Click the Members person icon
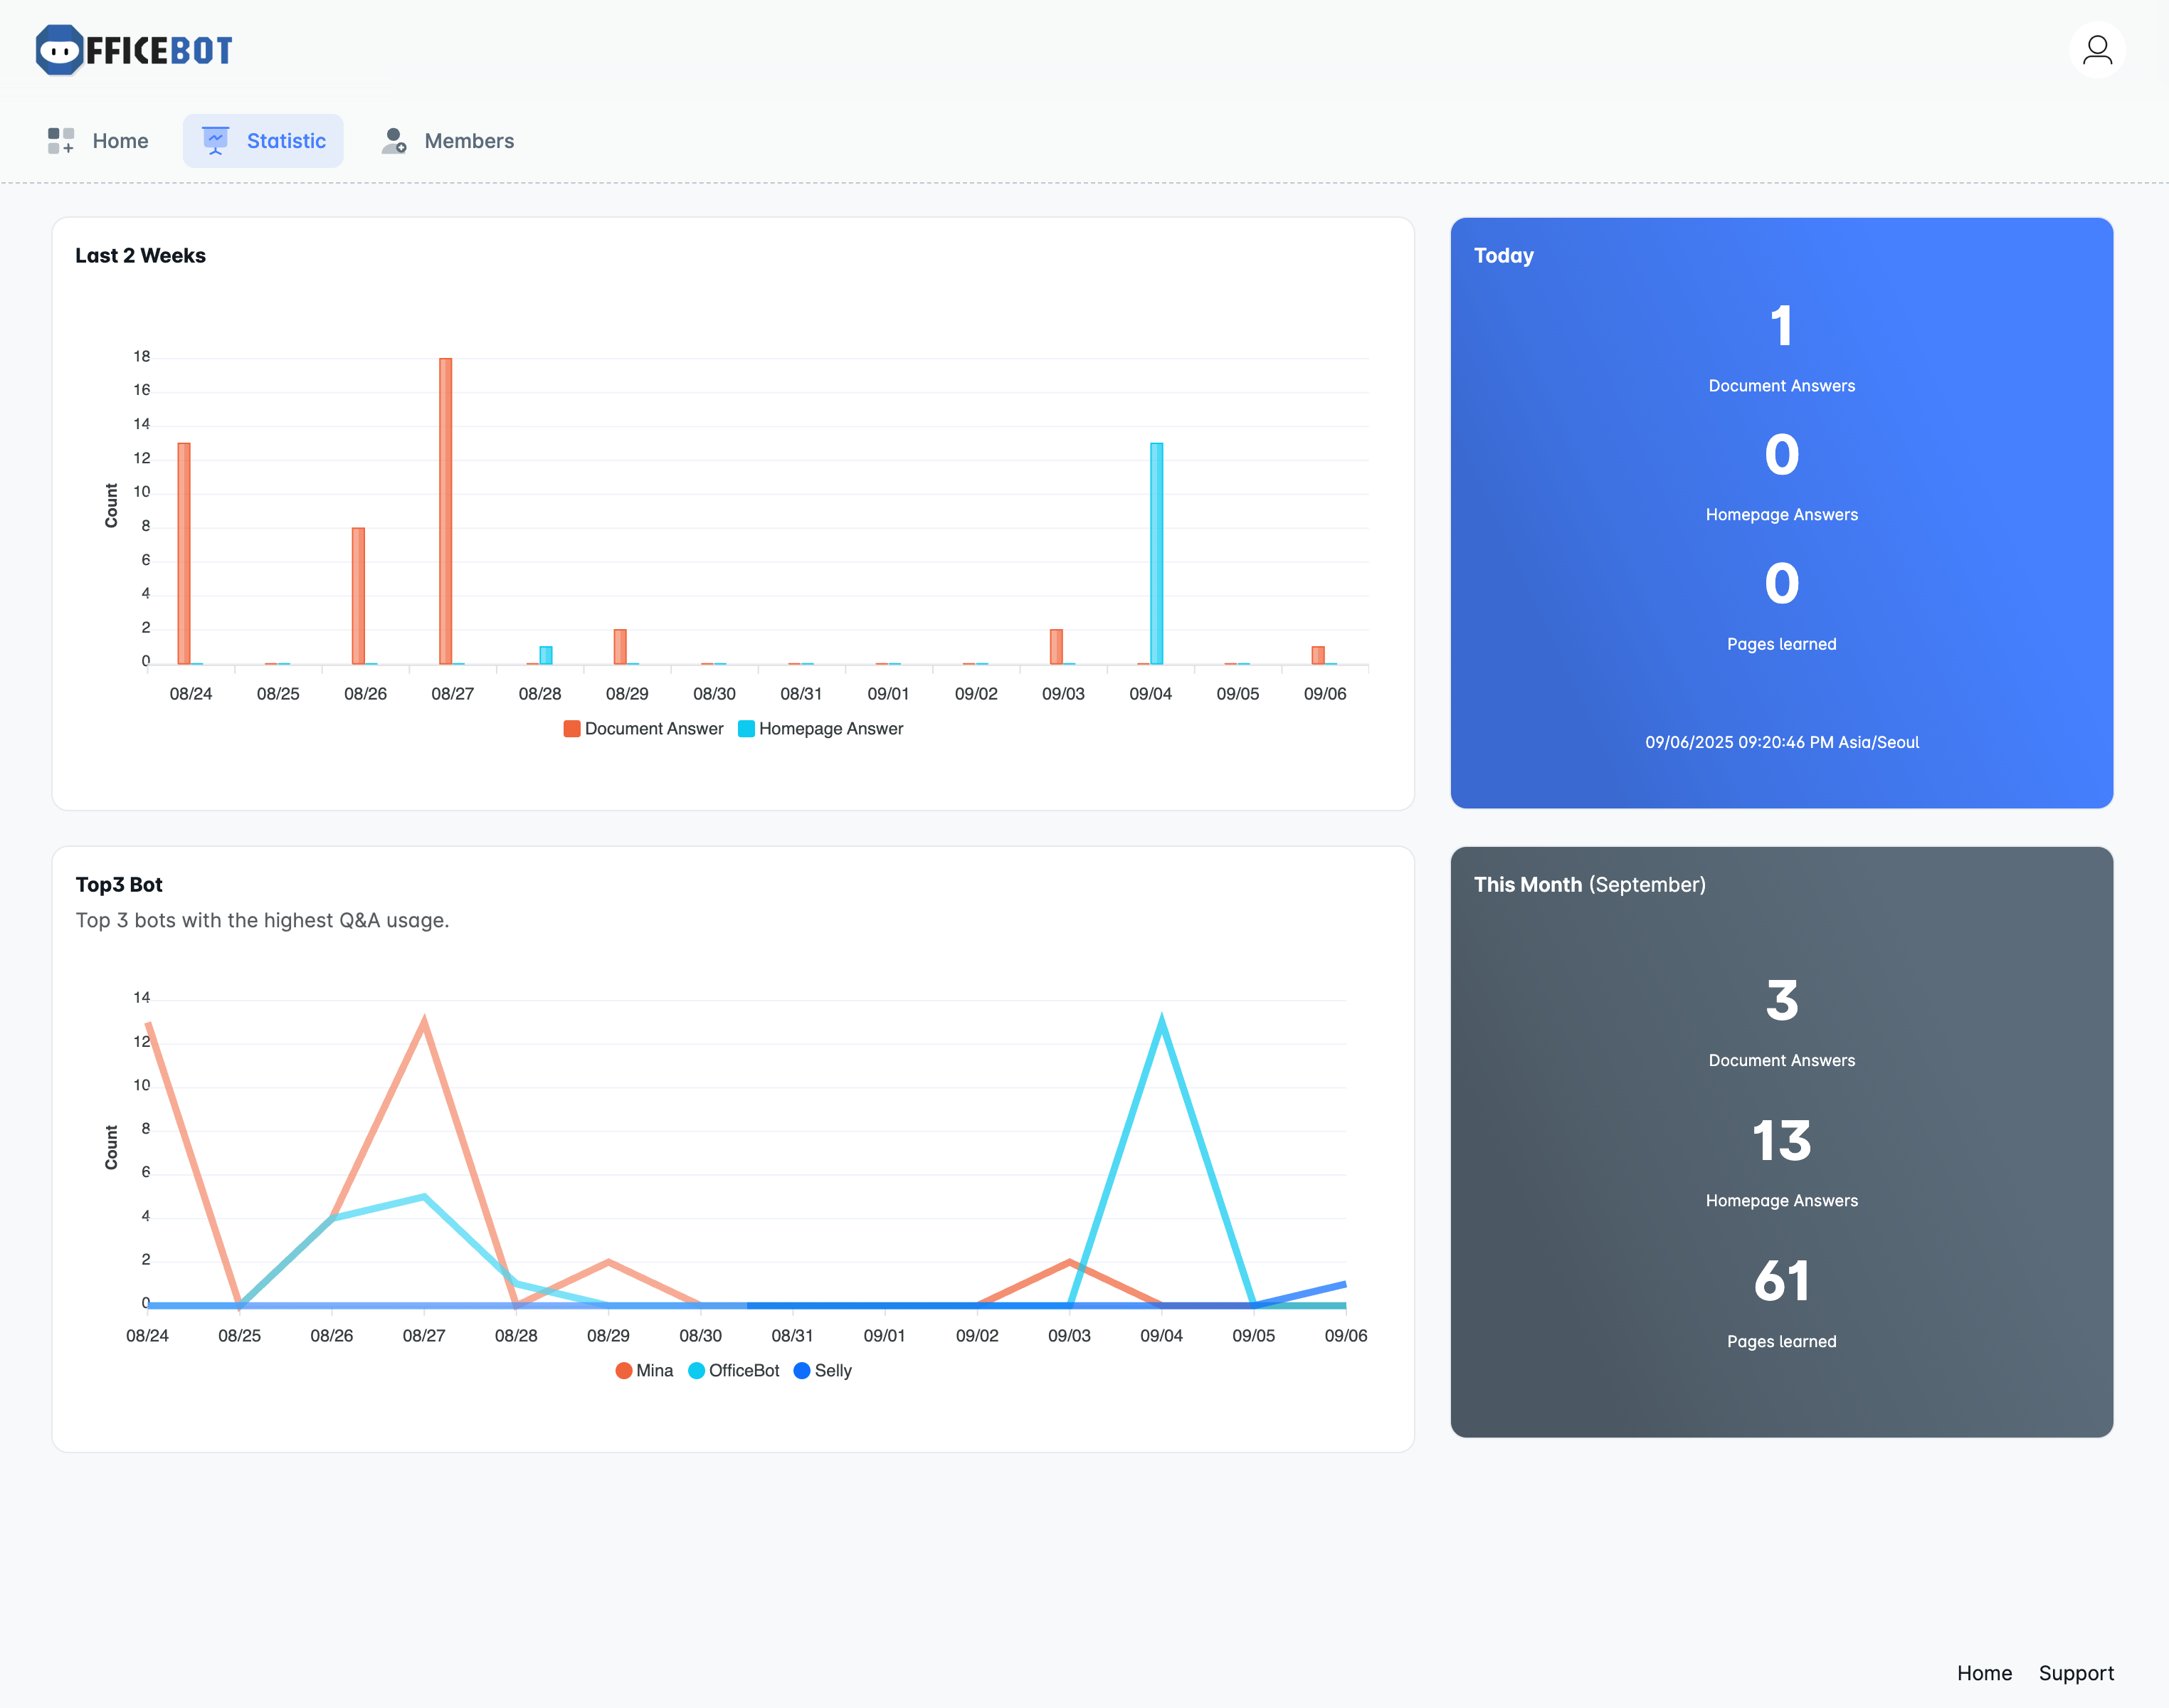 tap(394, 141)
